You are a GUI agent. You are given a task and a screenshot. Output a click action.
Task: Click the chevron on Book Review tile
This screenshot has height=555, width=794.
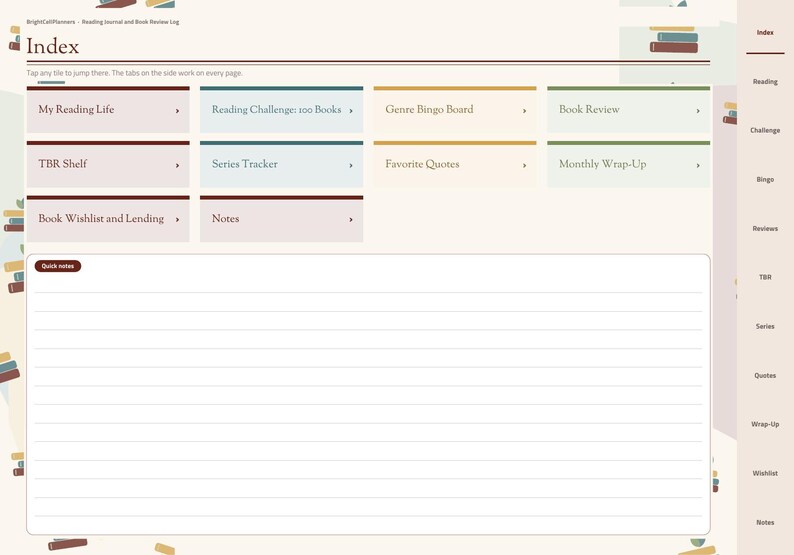click(698, 110)
